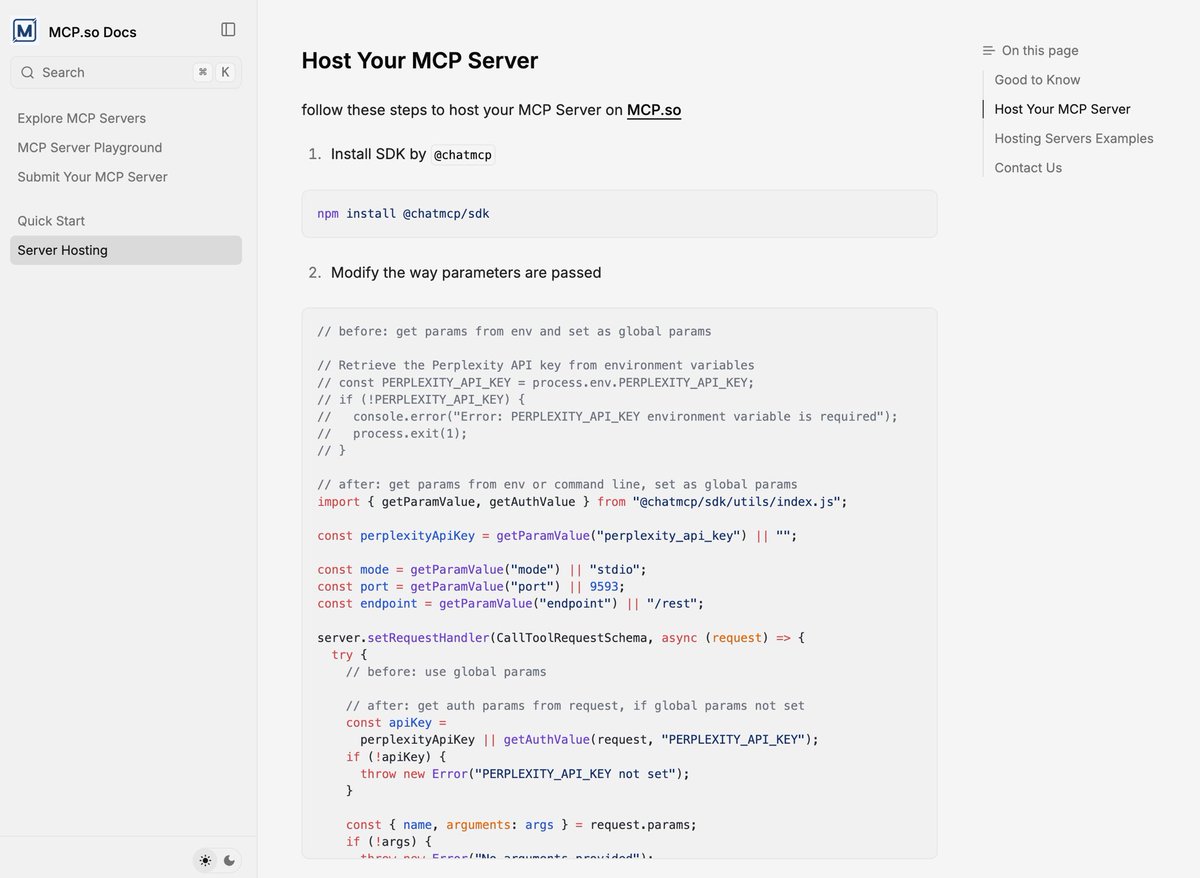1200x878 pixels.
Task: Go to Quick Start page
Action: coord(51,221)
